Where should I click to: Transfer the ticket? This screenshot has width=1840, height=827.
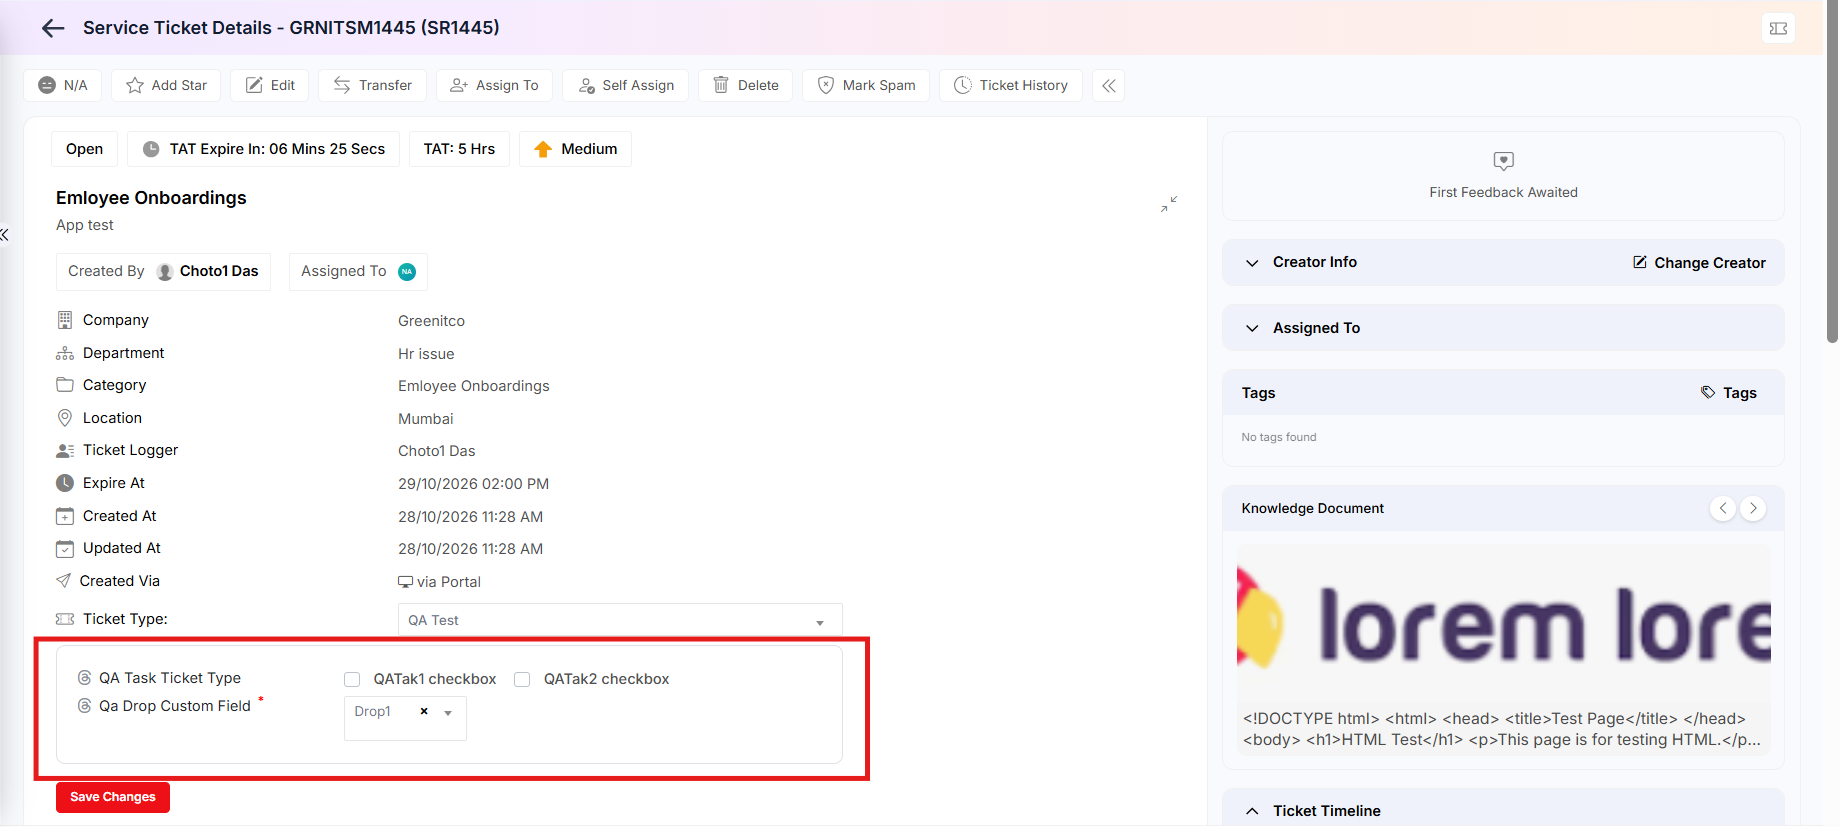tap(372, 85)
